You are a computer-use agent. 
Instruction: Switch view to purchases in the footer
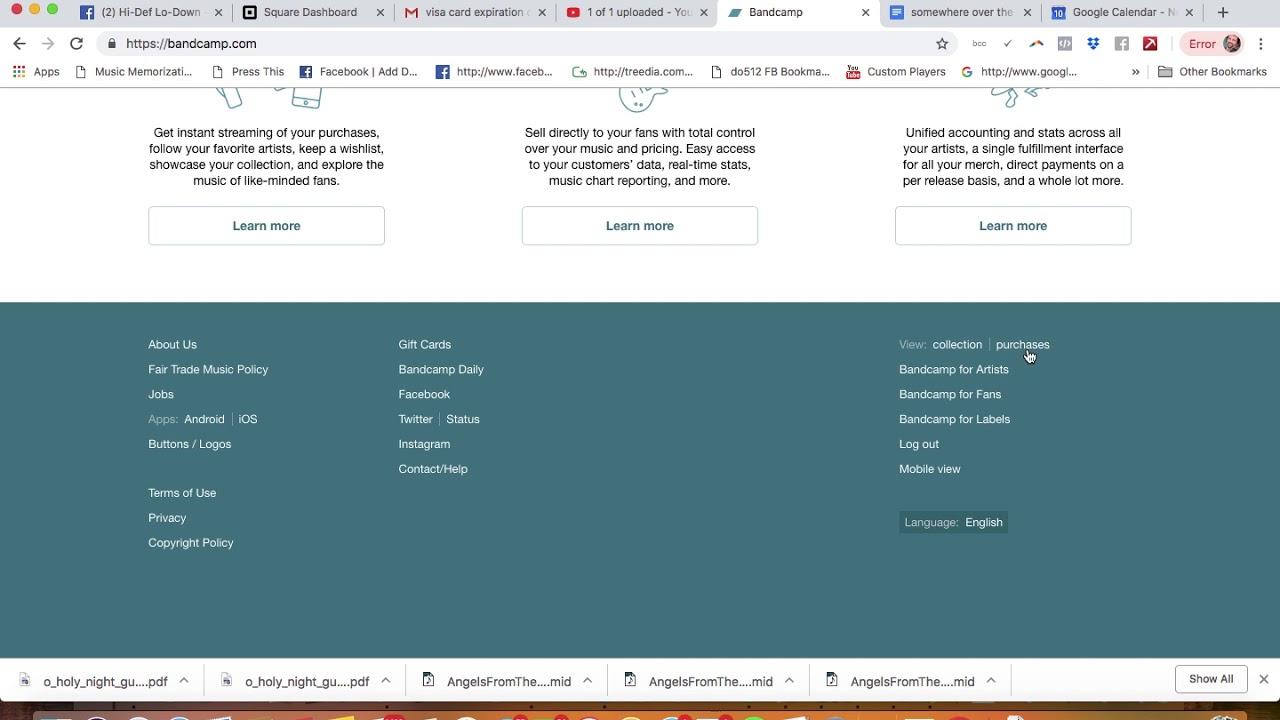[x=1022, y=344]
